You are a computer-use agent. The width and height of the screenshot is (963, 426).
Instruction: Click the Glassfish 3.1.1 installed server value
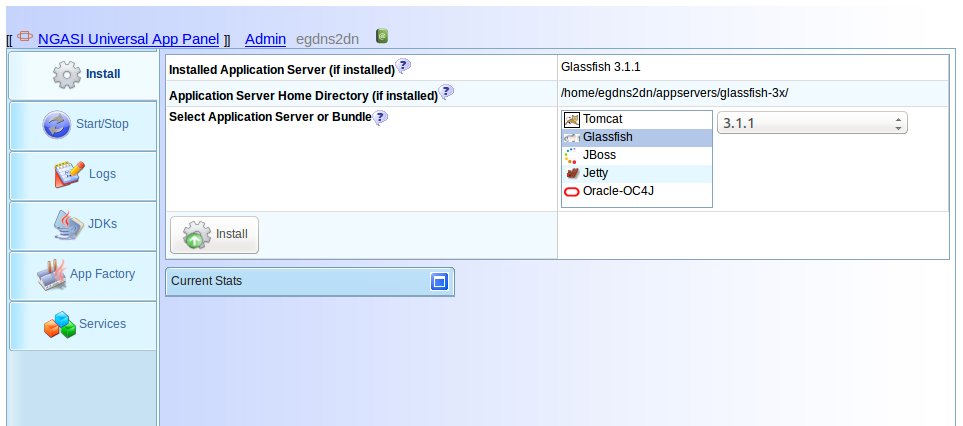pos(601,67)
